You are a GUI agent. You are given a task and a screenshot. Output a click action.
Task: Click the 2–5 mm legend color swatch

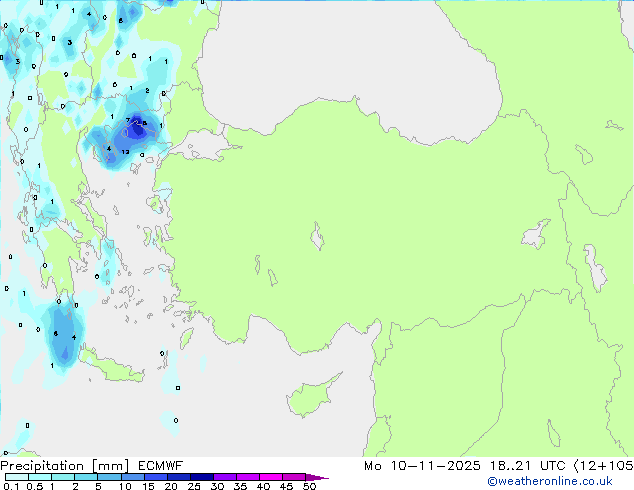[x=86, y=477]
